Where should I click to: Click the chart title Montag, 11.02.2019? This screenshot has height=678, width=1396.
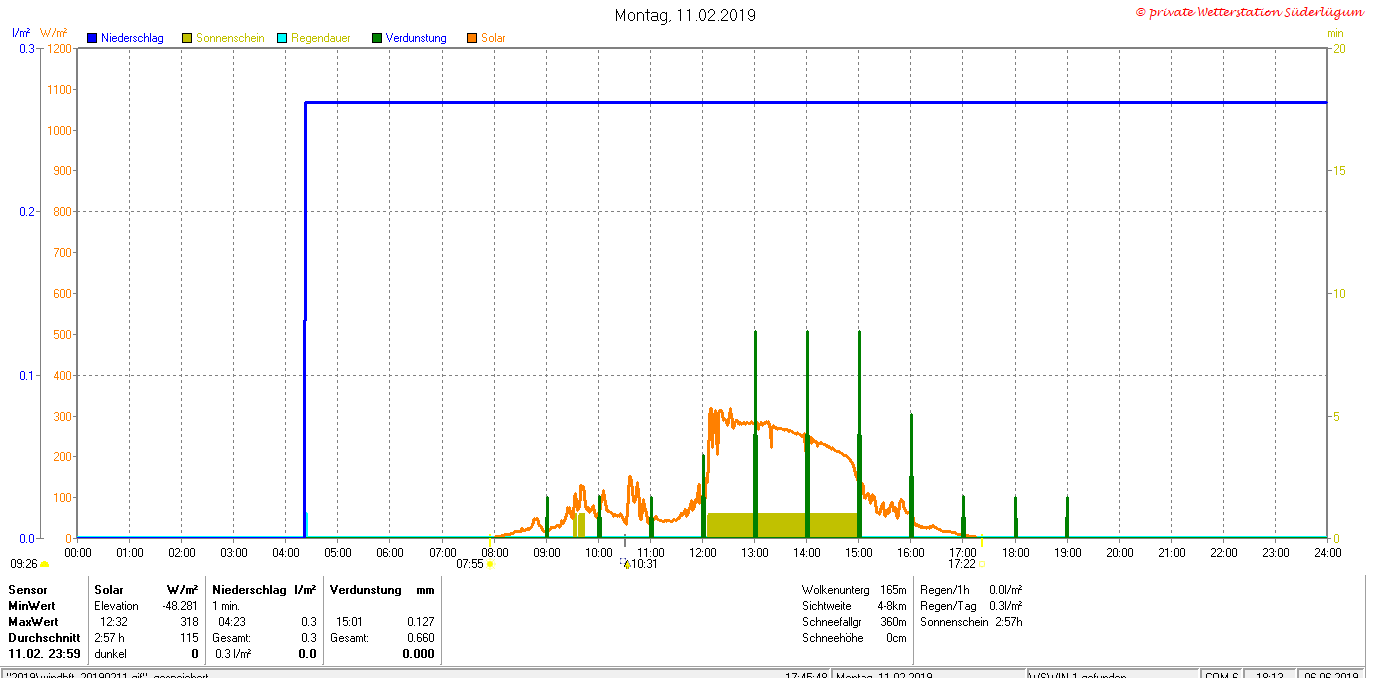685,15
